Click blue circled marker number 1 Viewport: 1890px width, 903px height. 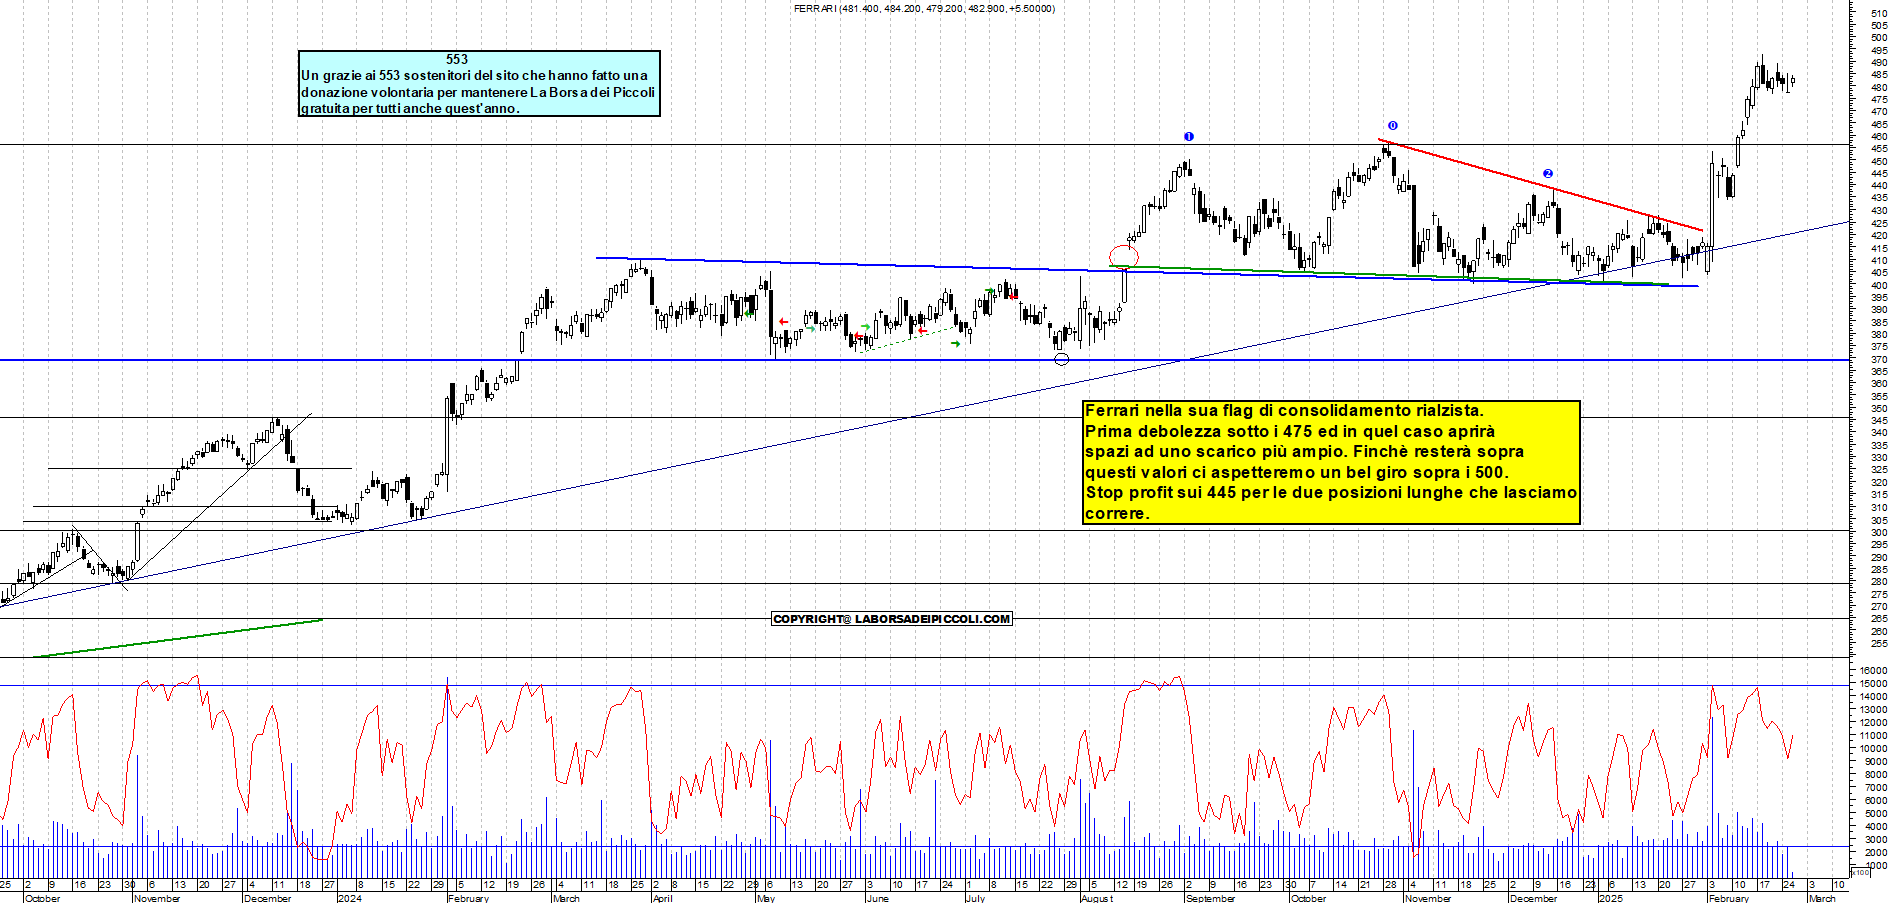coord(1188,136)
